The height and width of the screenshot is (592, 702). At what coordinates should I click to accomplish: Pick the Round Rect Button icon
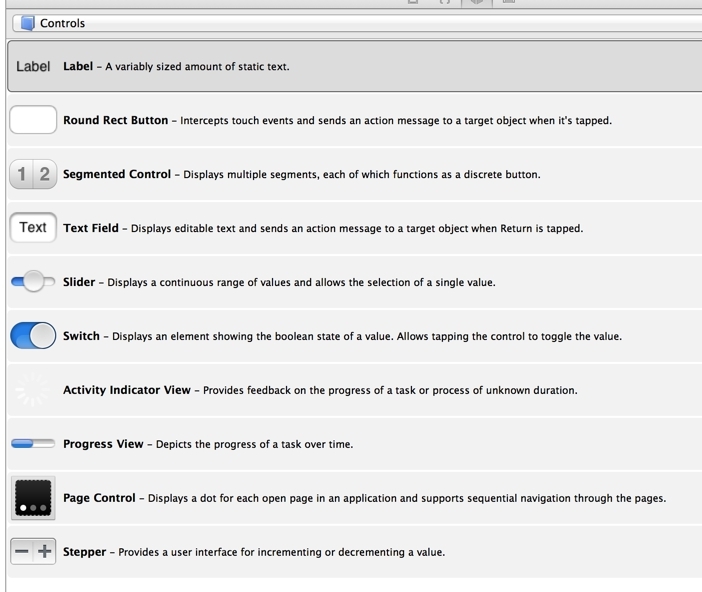[33, 120]
